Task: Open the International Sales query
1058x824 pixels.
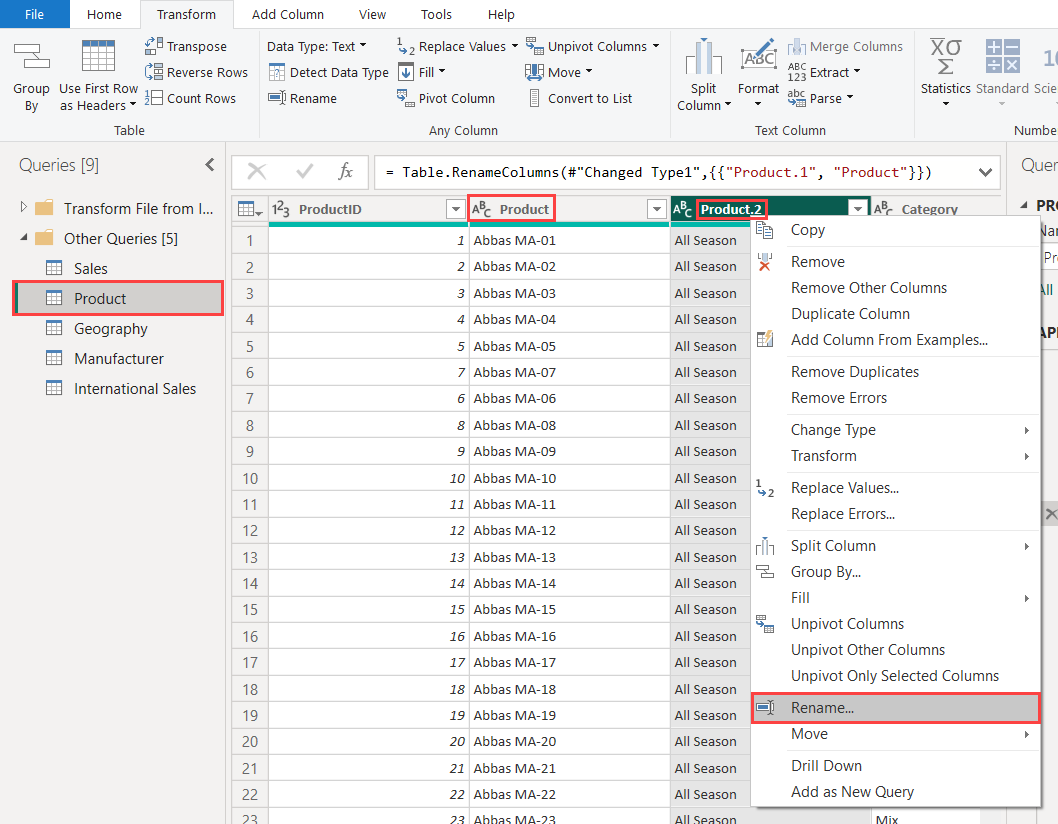Action: (x=135, y=389)
